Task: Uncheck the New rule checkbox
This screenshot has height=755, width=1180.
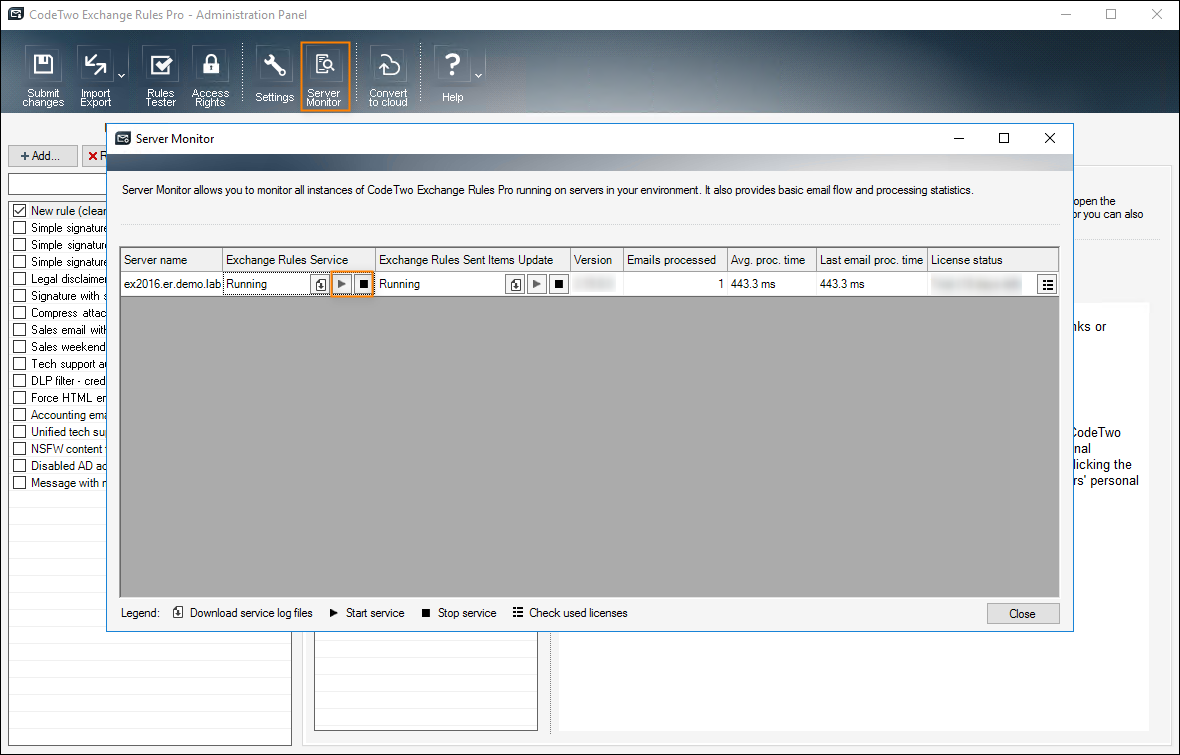Action: (19, 210)
